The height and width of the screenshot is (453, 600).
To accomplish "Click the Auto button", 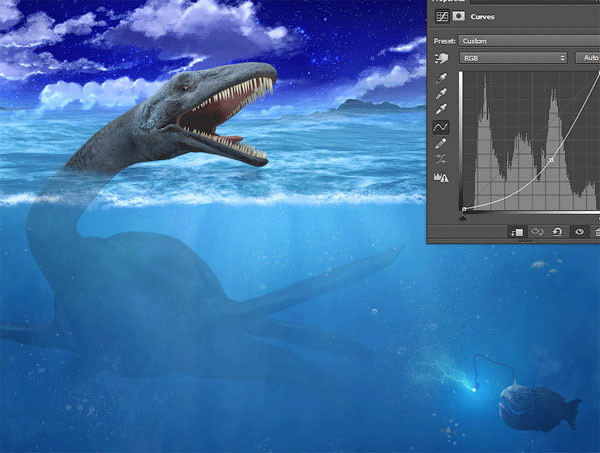I will click(589, 58).
